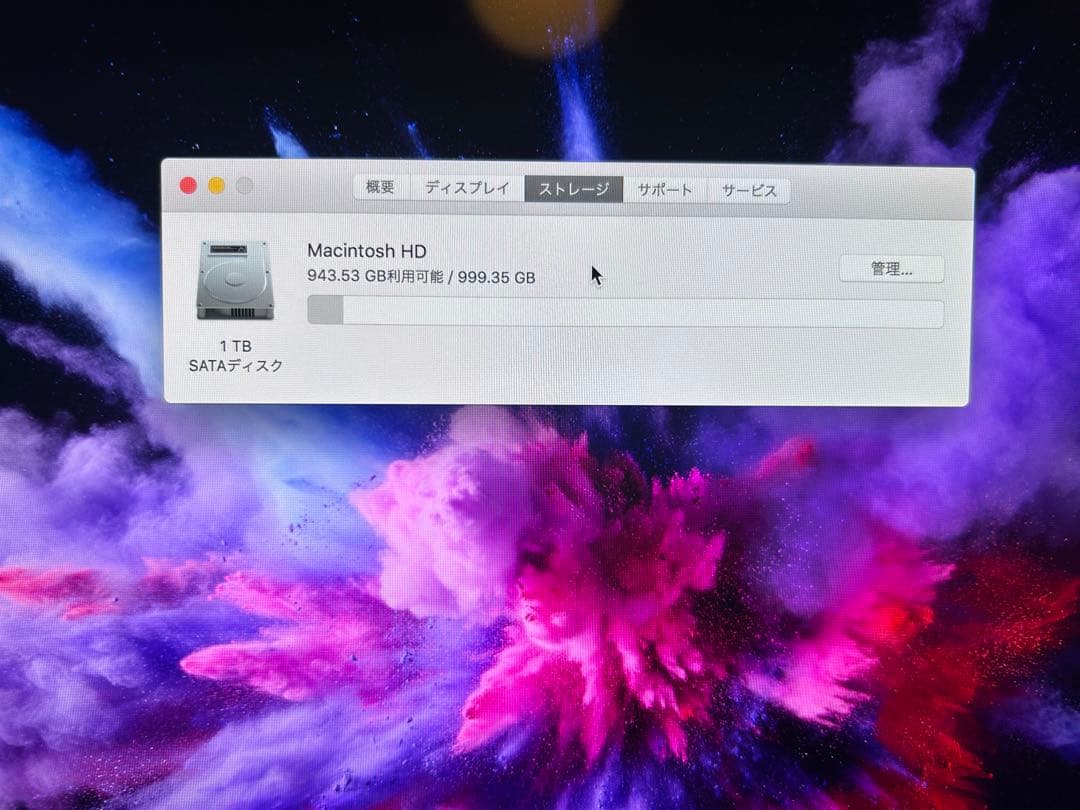
Task: Click the Macintosh HD drive name
Action: click(x=366, y=251)
